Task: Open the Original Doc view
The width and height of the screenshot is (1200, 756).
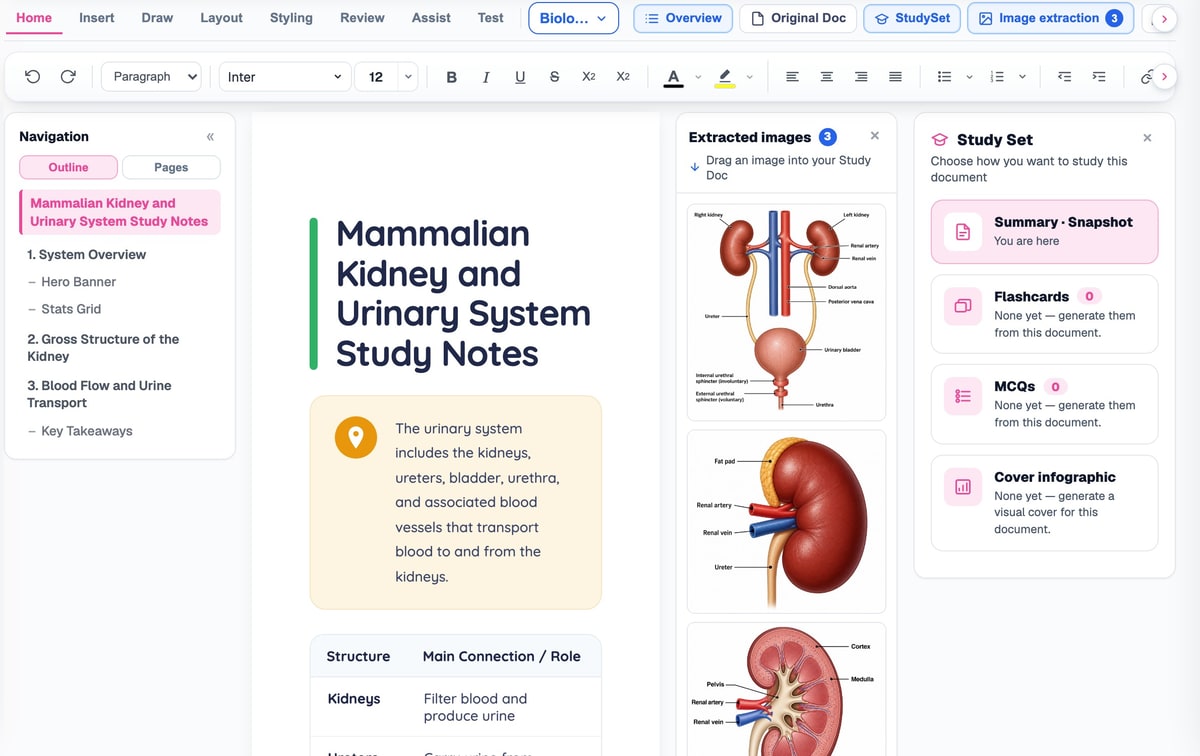Action: pyautogui.click(x=798, y=18)
